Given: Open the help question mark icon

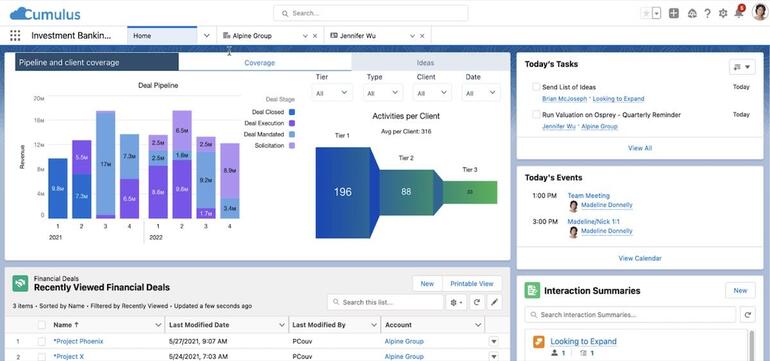Looking at the screenshot, I should click(x=707, y=14).
